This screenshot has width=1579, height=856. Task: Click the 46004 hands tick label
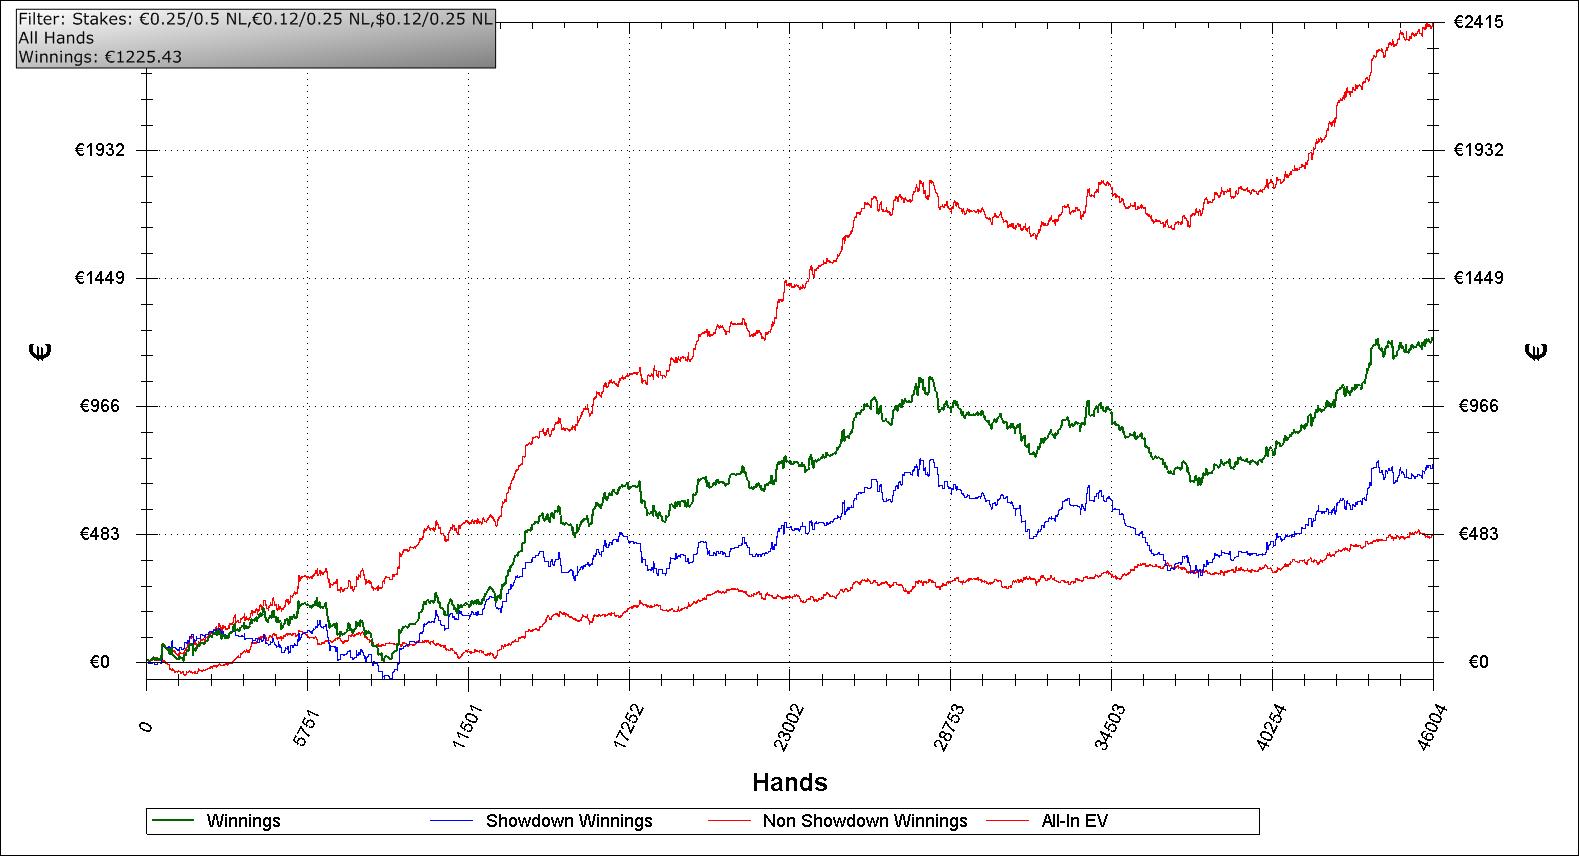point(1424,722)
